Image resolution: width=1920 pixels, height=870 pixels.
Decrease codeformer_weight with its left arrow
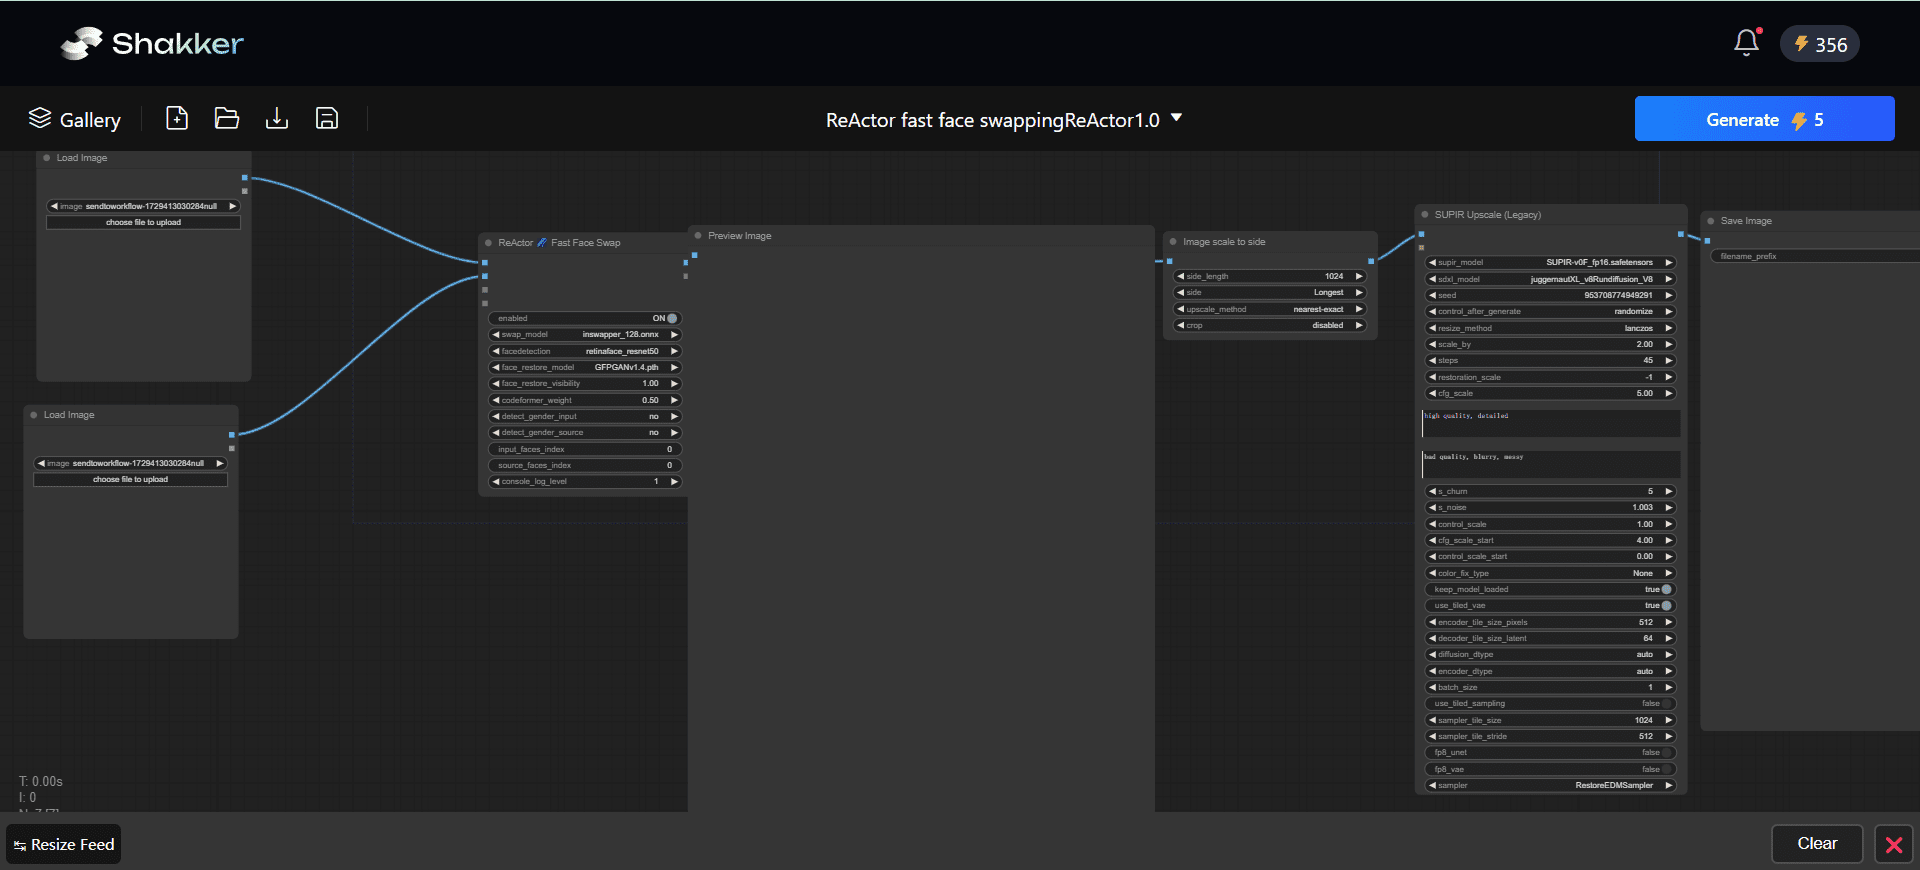[x=495, y=400]
